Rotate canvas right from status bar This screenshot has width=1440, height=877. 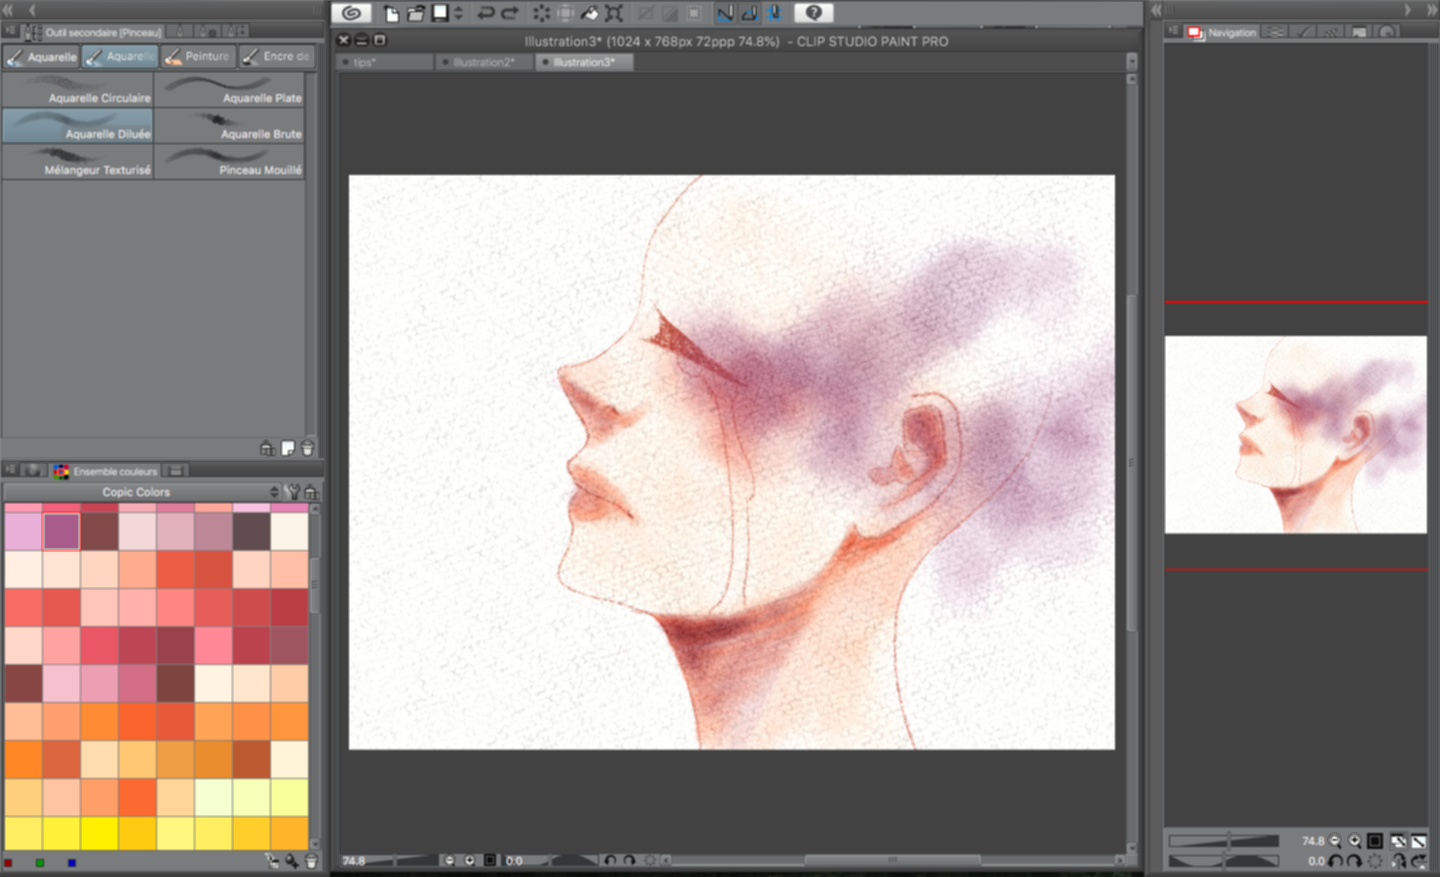(x=630, y=860)
